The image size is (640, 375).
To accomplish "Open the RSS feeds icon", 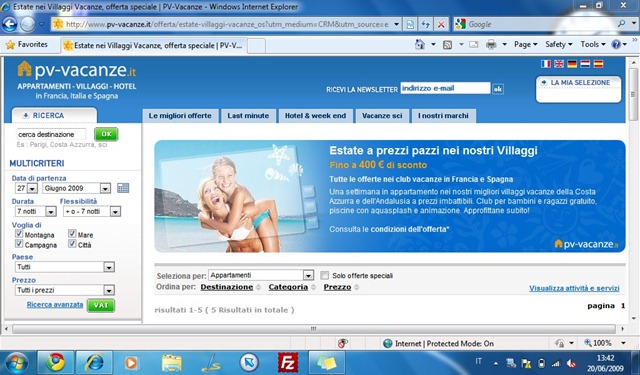I will [x=447, y=44].
